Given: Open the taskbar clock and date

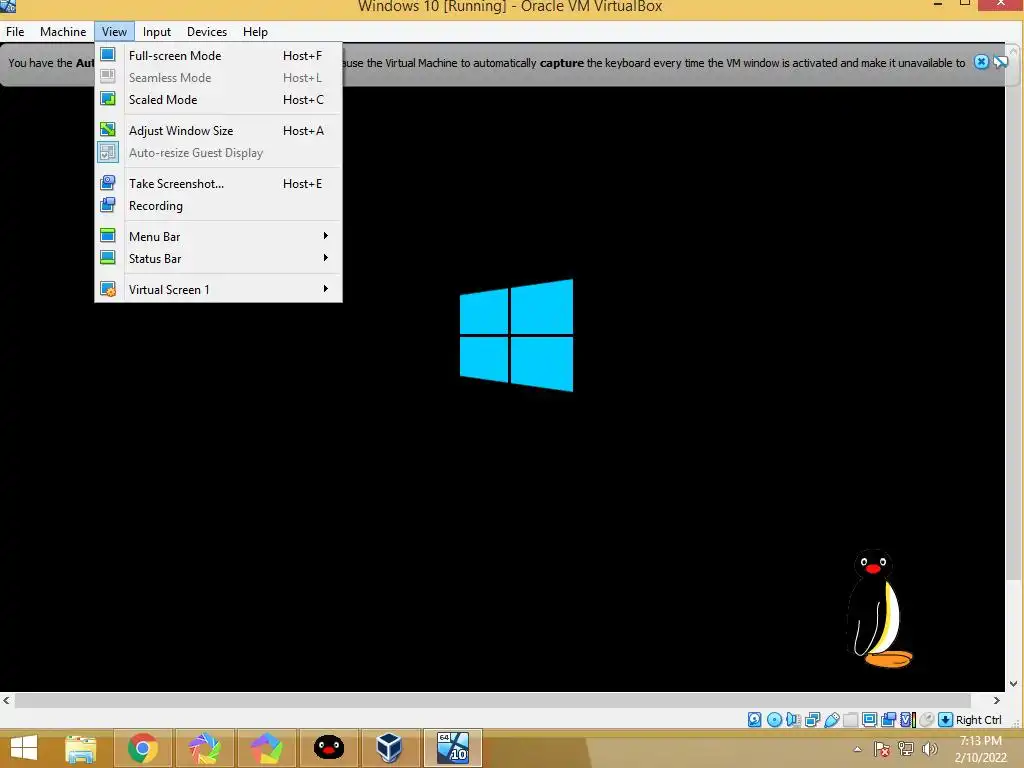Looking at the screenshot, I should click(980, 749).
